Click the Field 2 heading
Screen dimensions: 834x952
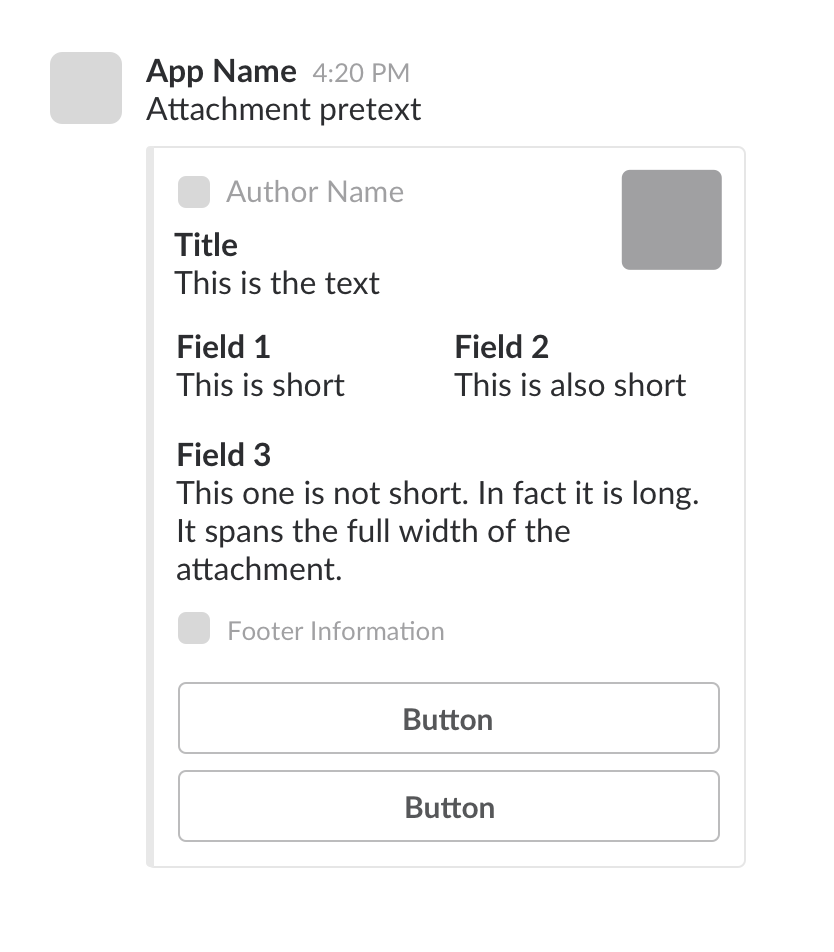[501, 346]
